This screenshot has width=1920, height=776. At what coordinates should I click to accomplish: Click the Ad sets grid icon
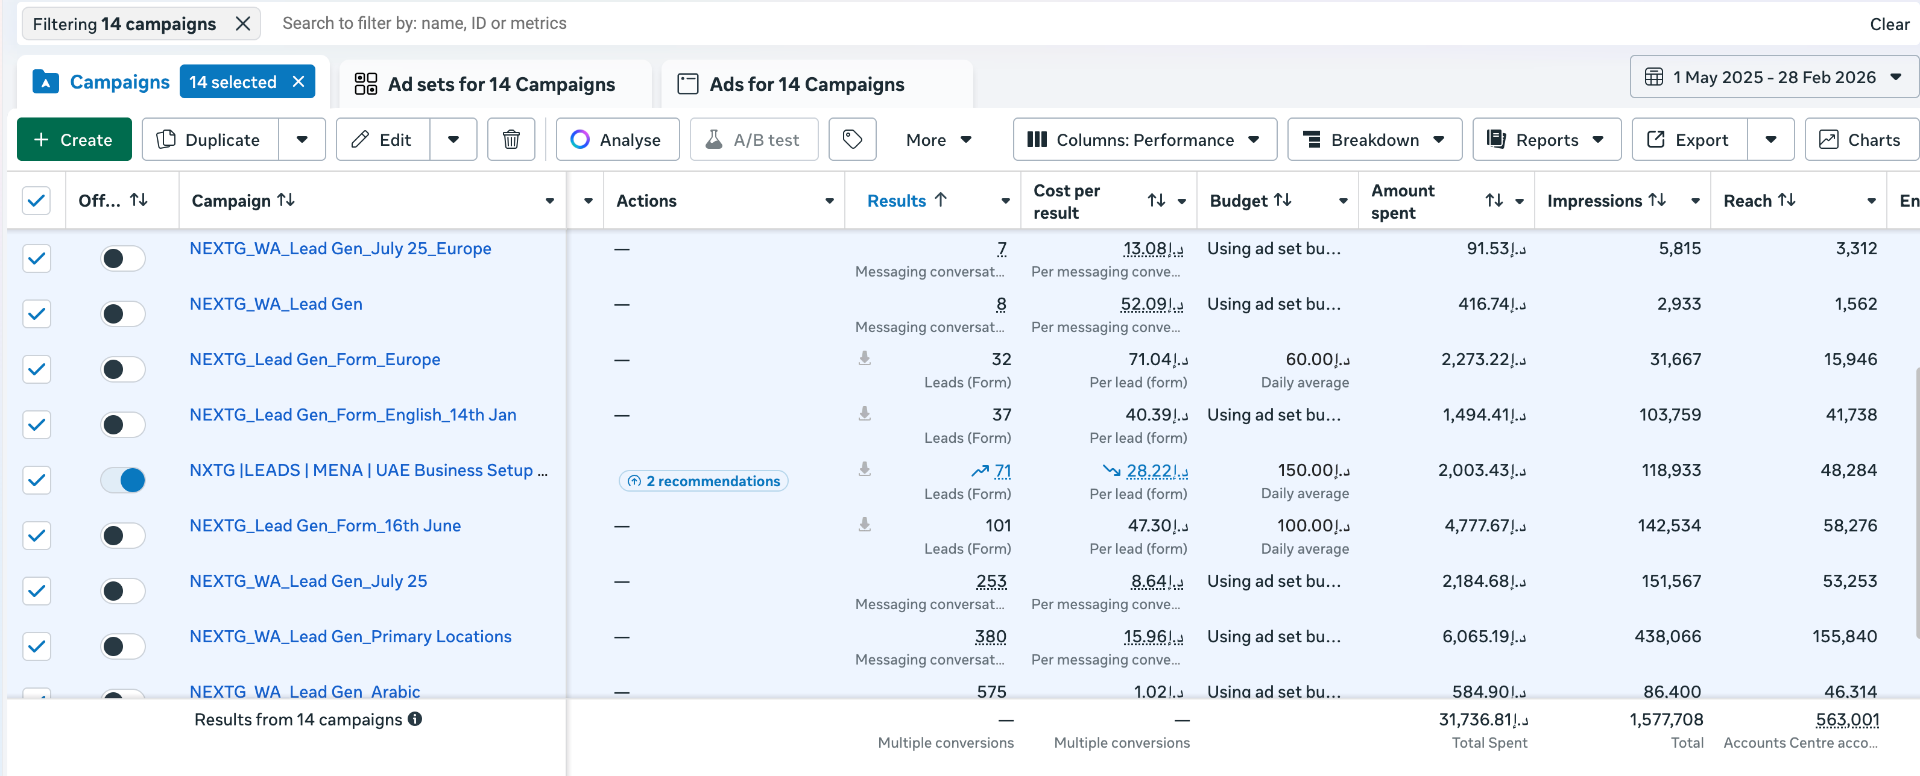(366, 84)
